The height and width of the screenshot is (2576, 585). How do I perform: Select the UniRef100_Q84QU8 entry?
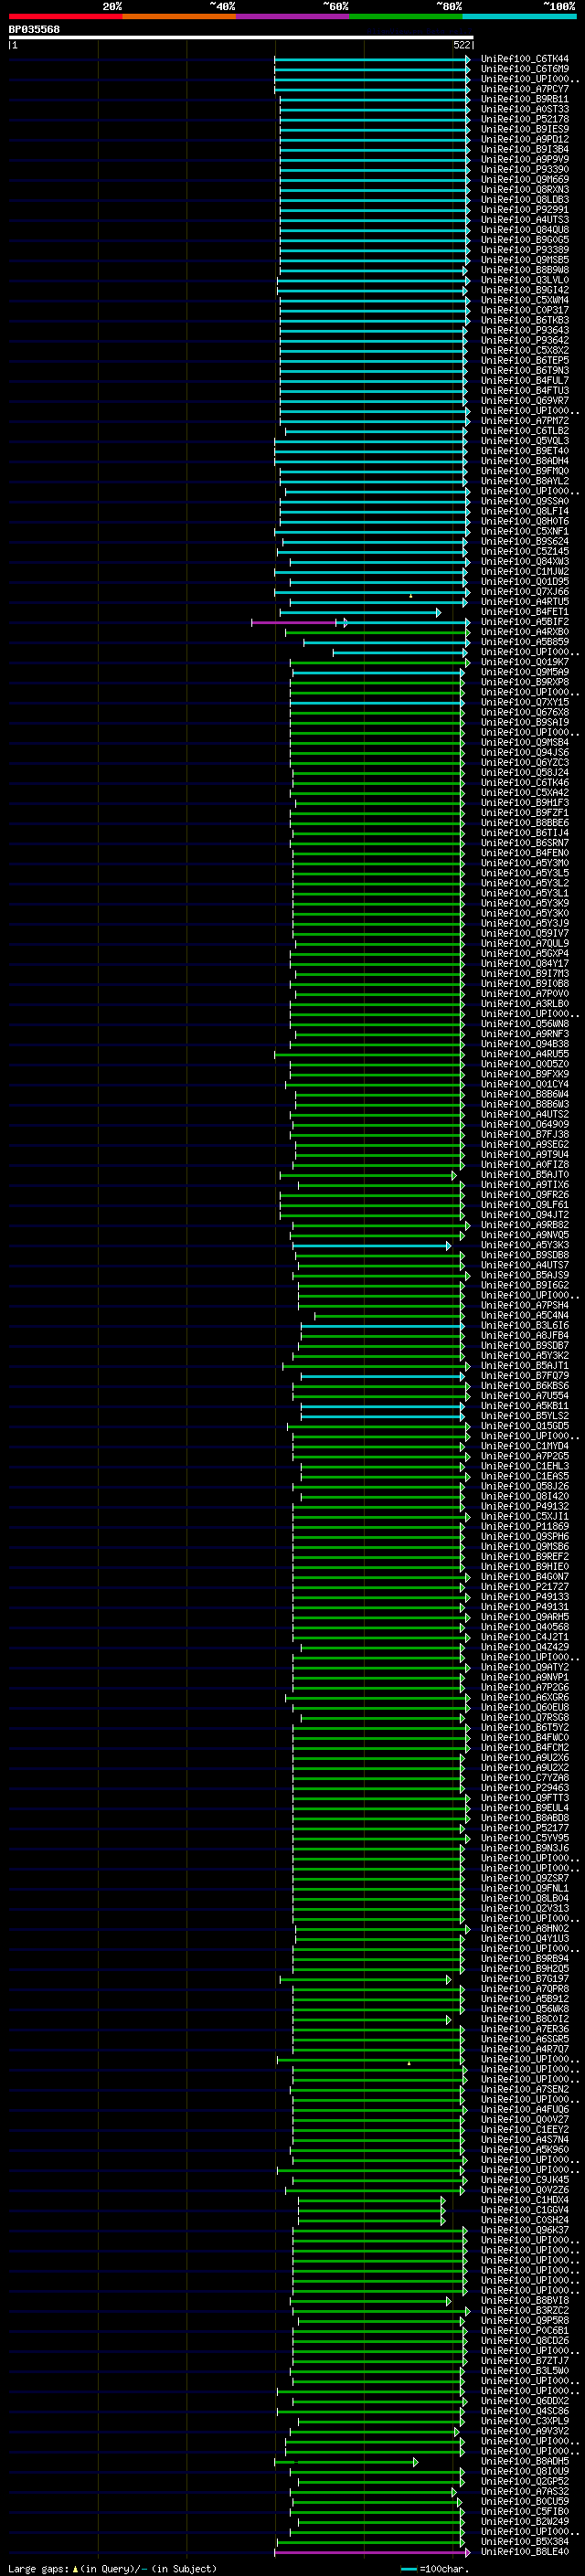(524, 230)
